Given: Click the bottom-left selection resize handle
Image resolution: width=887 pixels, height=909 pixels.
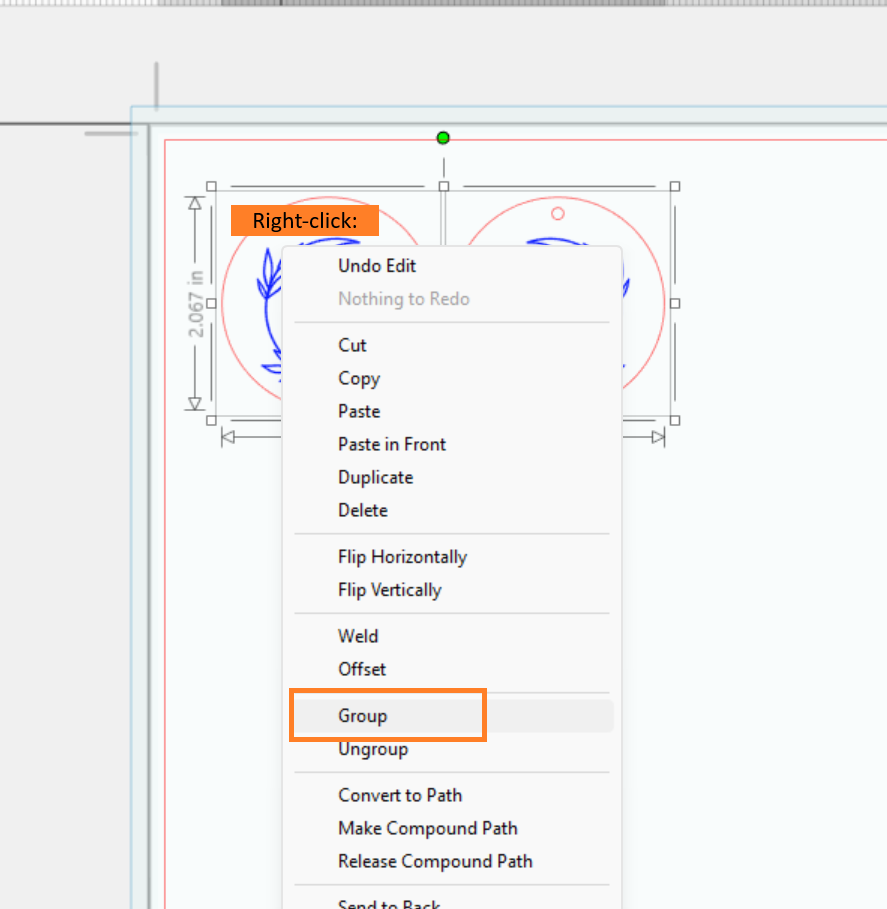Looking at the screenshot, I should click(x=212, y=420).
